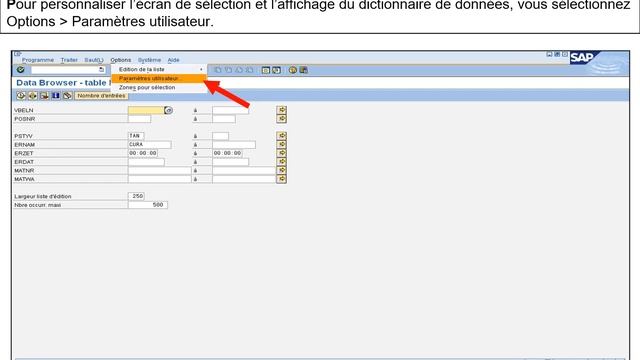This screenshot has width=640, height=360.
Task: Click the MATNR field label
Action: coord(24,171)
